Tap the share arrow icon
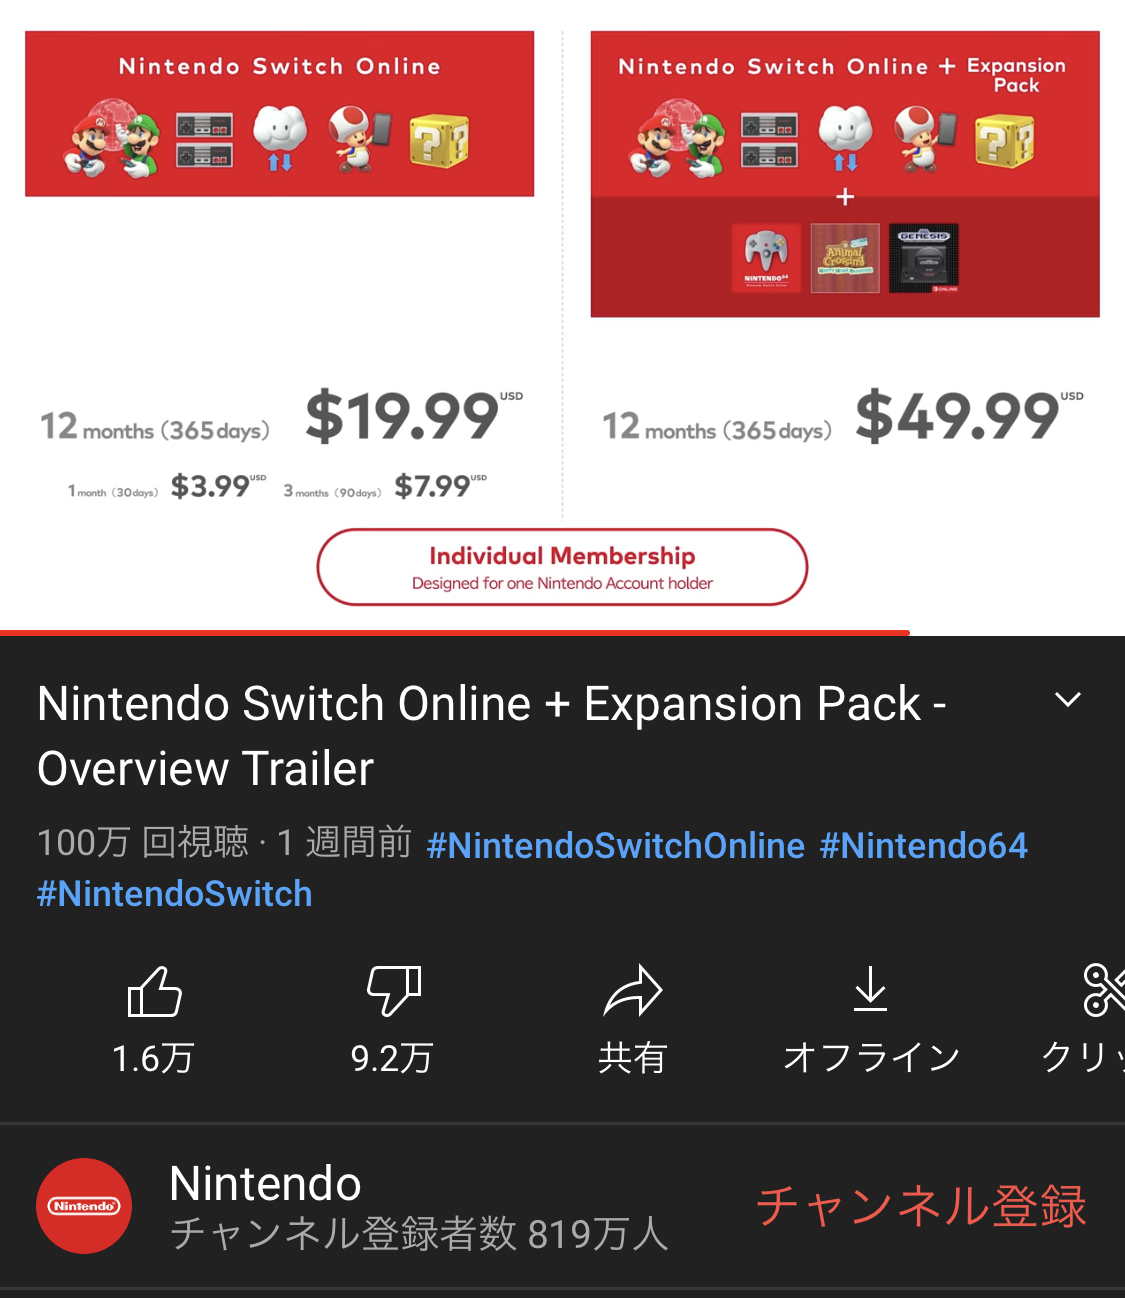Screen dimensions: 1125x1298 [x=633, y=991]
